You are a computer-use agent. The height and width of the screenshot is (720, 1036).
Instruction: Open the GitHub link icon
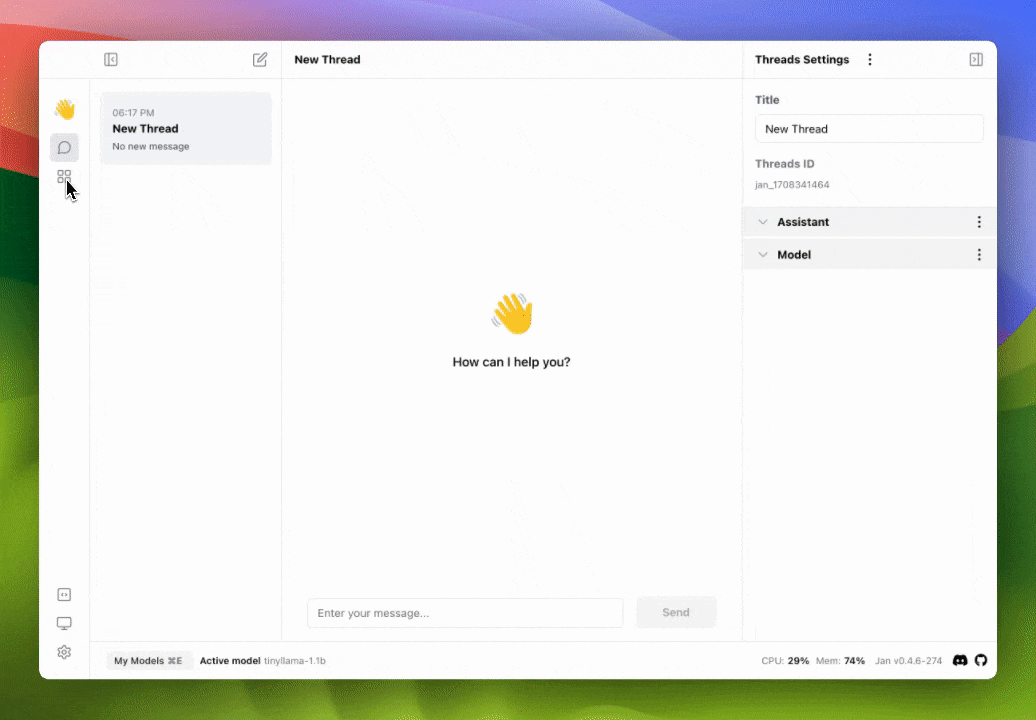981,661
